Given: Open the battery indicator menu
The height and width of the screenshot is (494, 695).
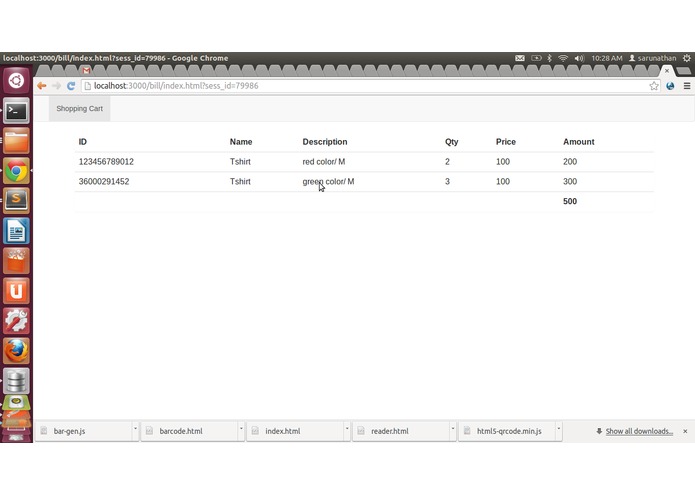Looking at the screenshot, I should (536, 58).
